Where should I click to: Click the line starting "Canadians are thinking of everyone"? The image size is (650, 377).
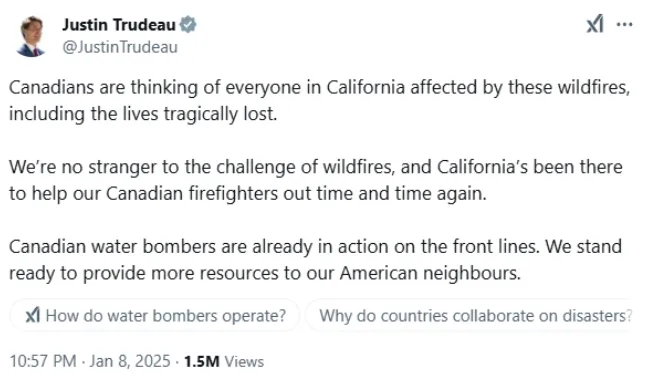click(320, 88)
